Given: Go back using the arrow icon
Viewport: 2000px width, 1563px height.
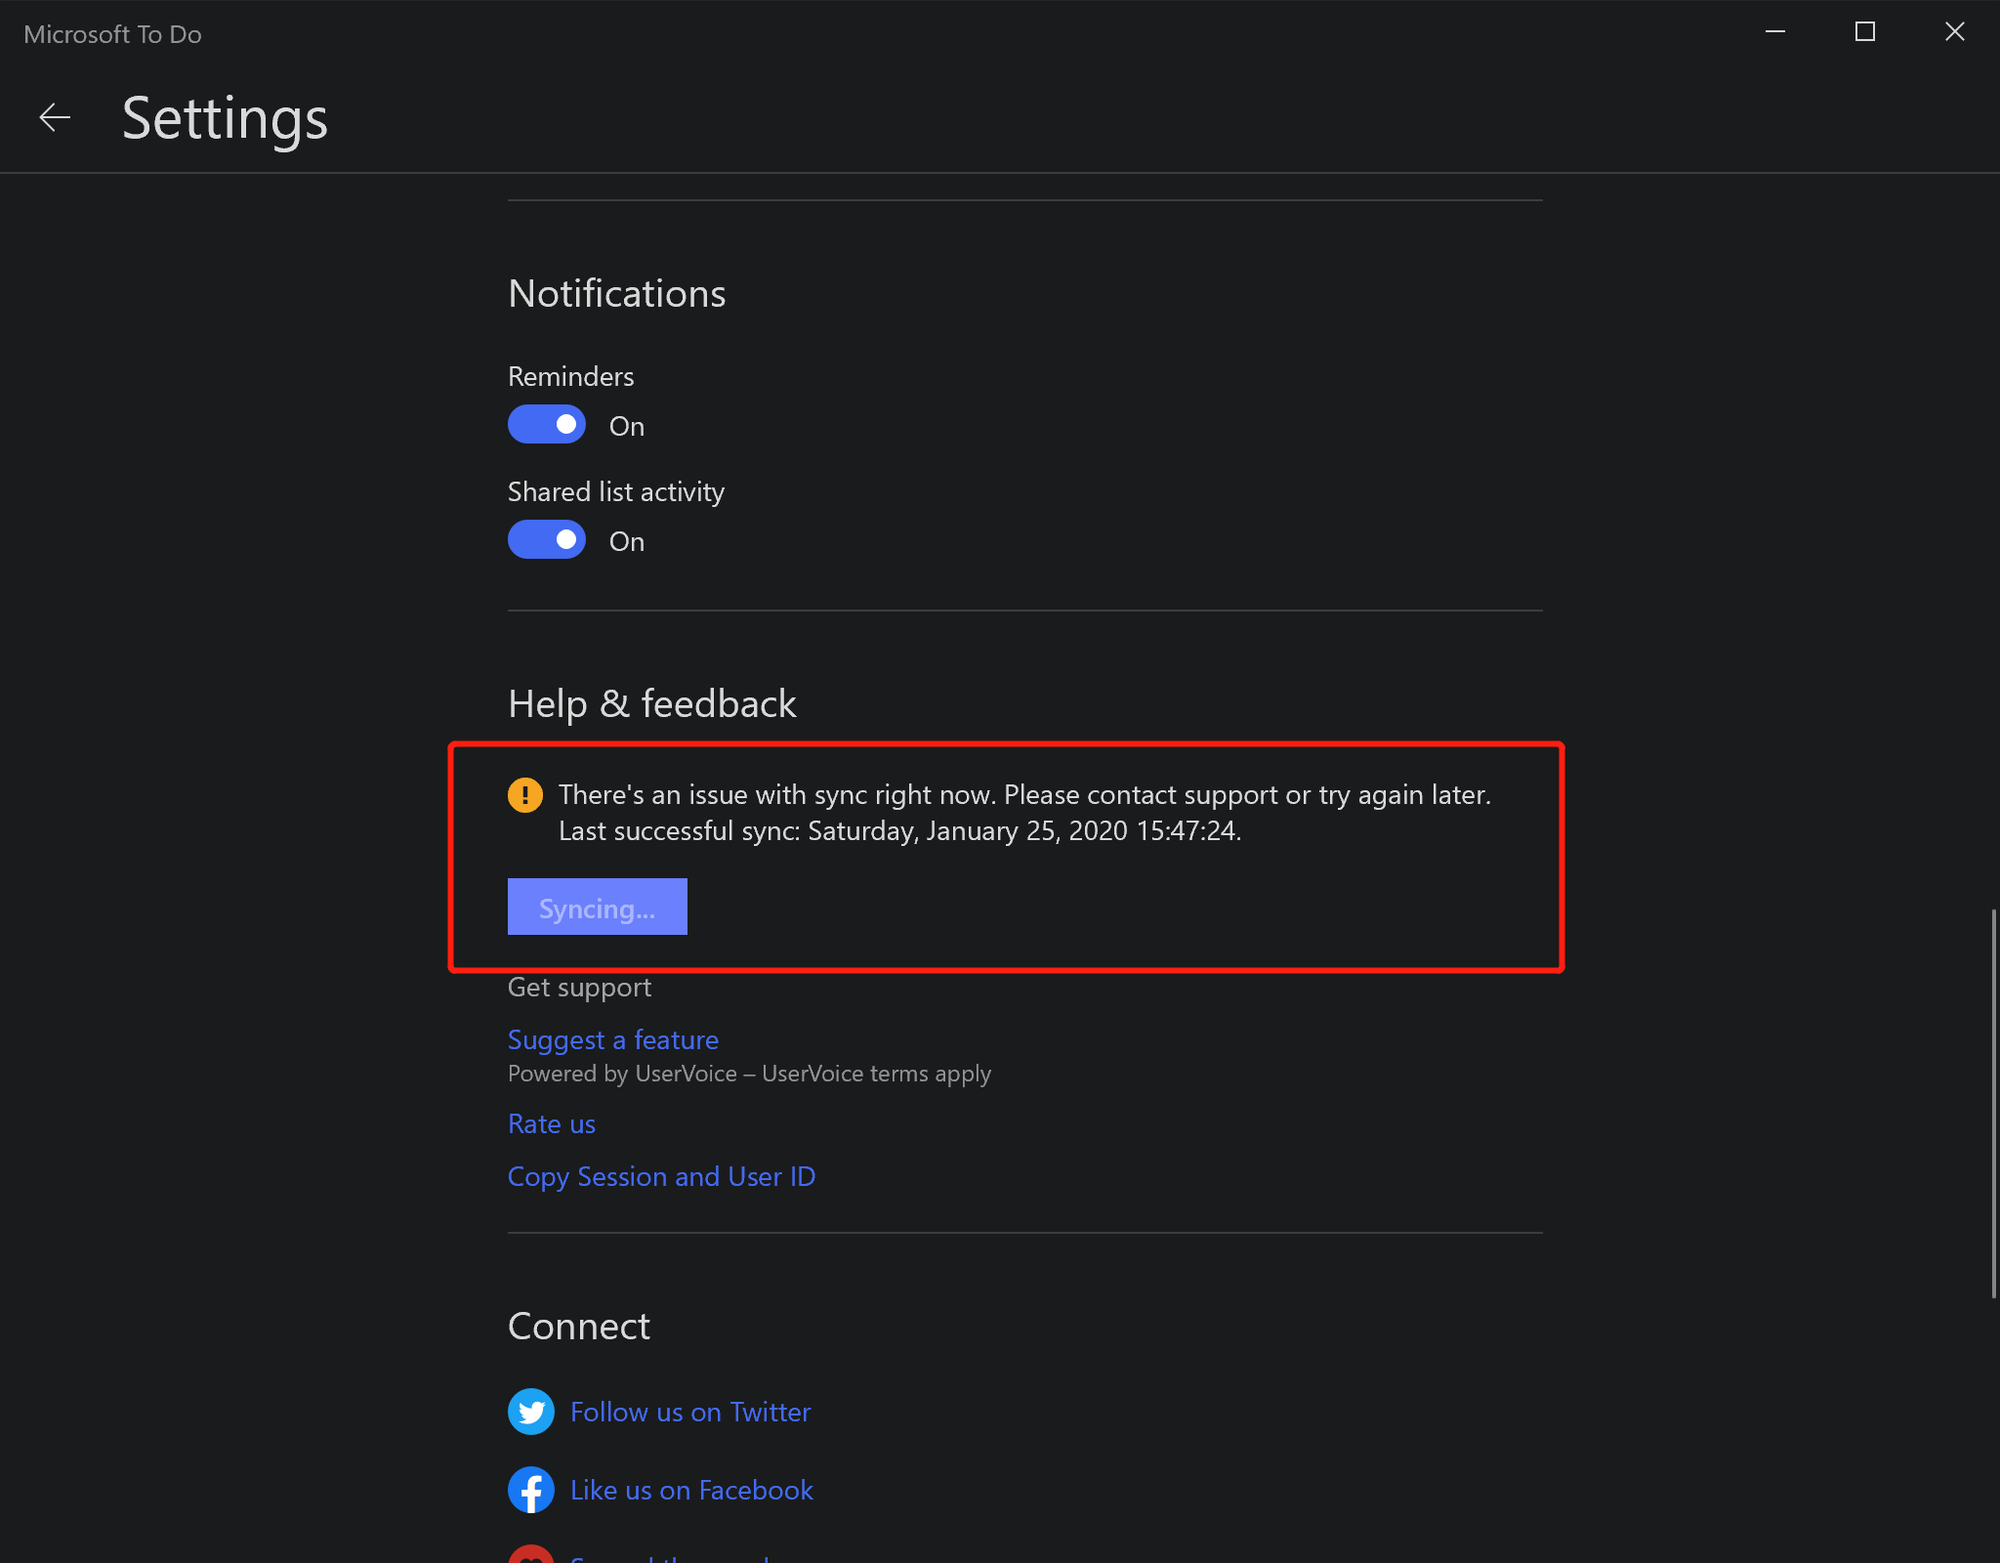Looking at the screenshot, I should [55, 117].
